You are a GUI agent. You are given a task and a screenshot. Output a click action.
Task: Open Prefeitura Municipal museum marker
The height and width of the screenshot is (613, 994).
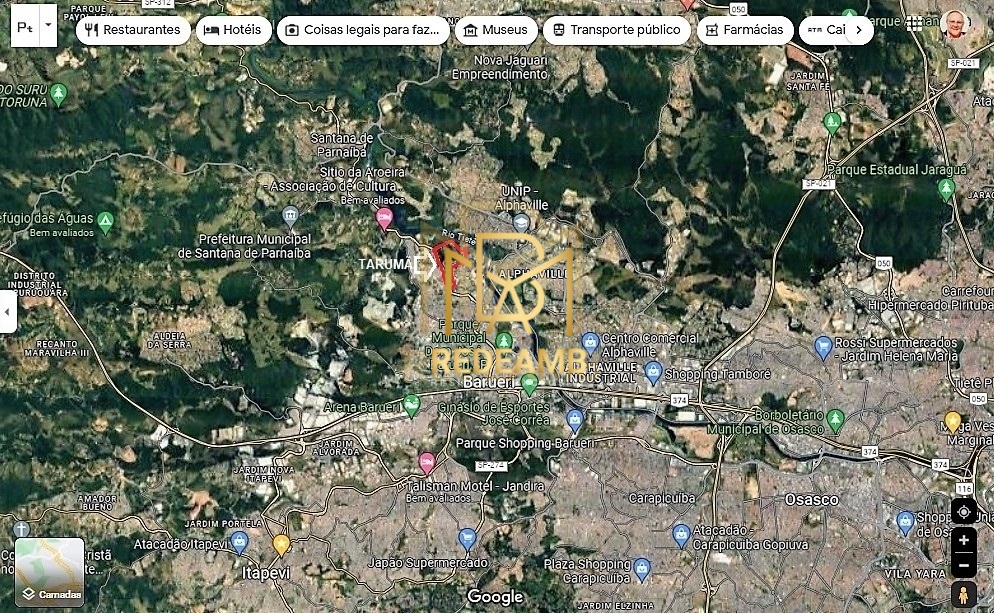pos(290,216)
